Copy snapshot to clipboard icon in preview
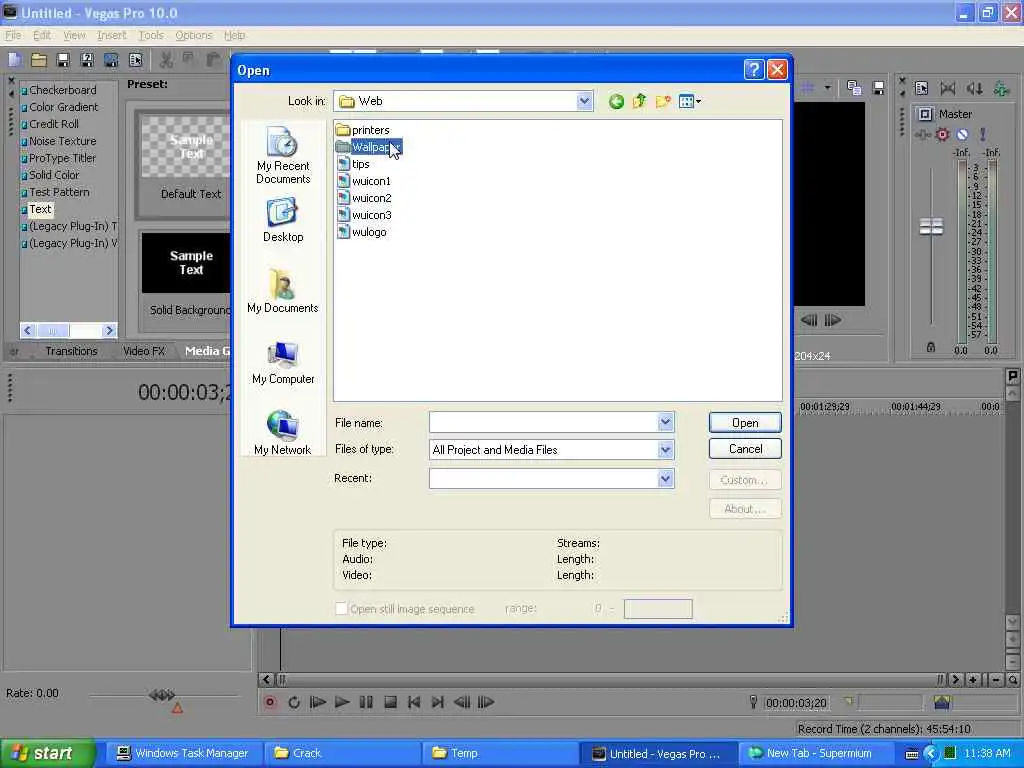This screenshot has width=1024, height=768. [x=854, y=88]
